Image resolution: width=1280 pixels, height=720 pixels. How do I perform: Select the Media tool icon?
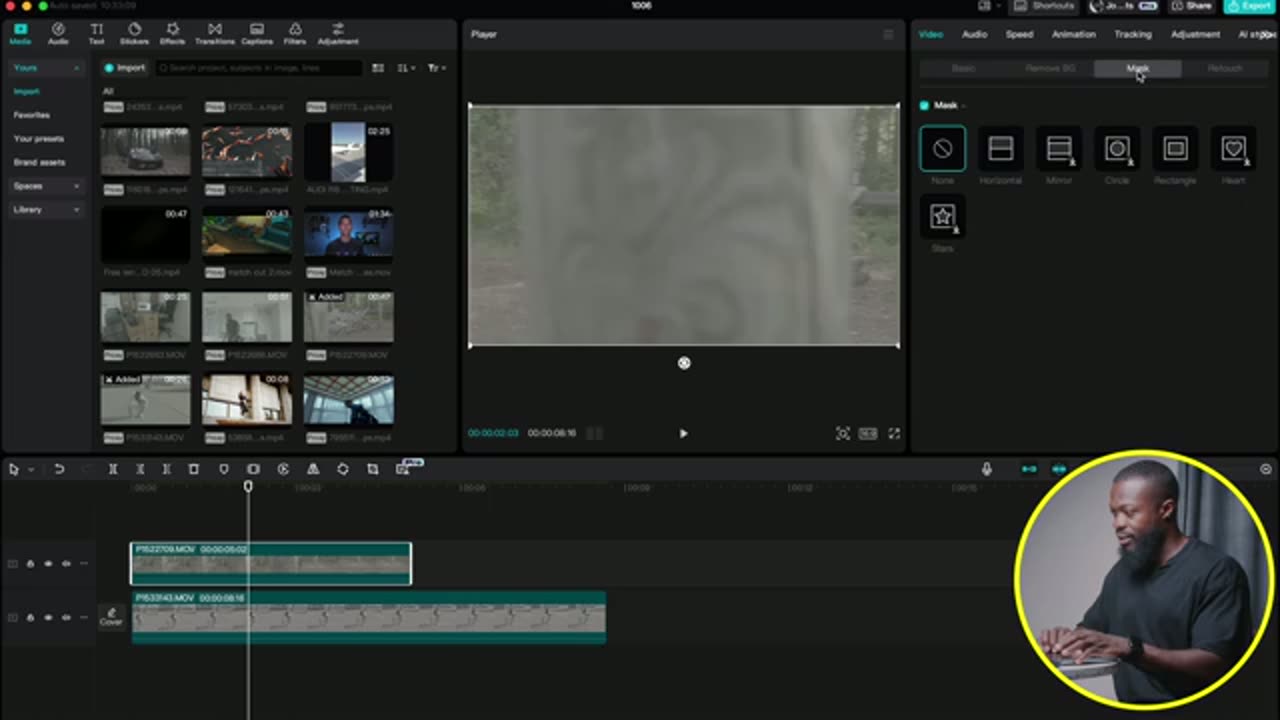(x=20, y=34)
